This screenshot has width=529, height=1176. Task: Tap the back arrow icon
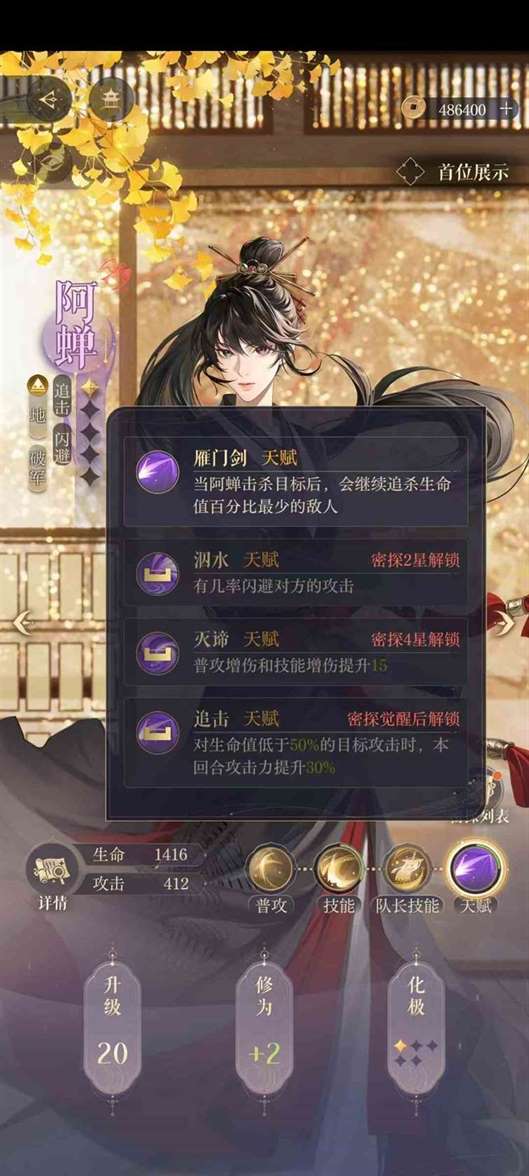pyautogui.click(x=50, y=98)
